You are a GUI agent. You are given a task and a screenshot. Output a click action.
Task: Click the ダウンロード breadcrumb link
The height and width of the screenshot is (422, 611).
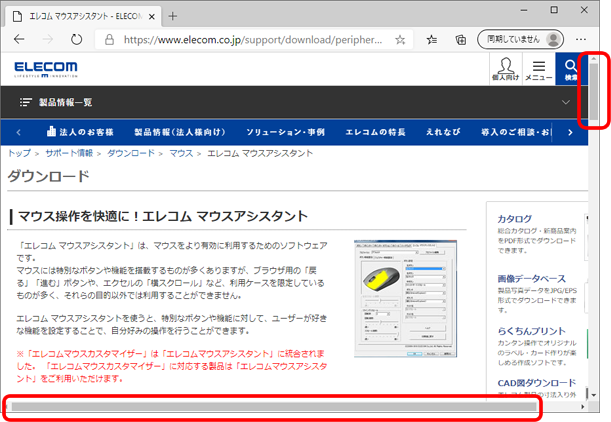click(x=131, y=153)
